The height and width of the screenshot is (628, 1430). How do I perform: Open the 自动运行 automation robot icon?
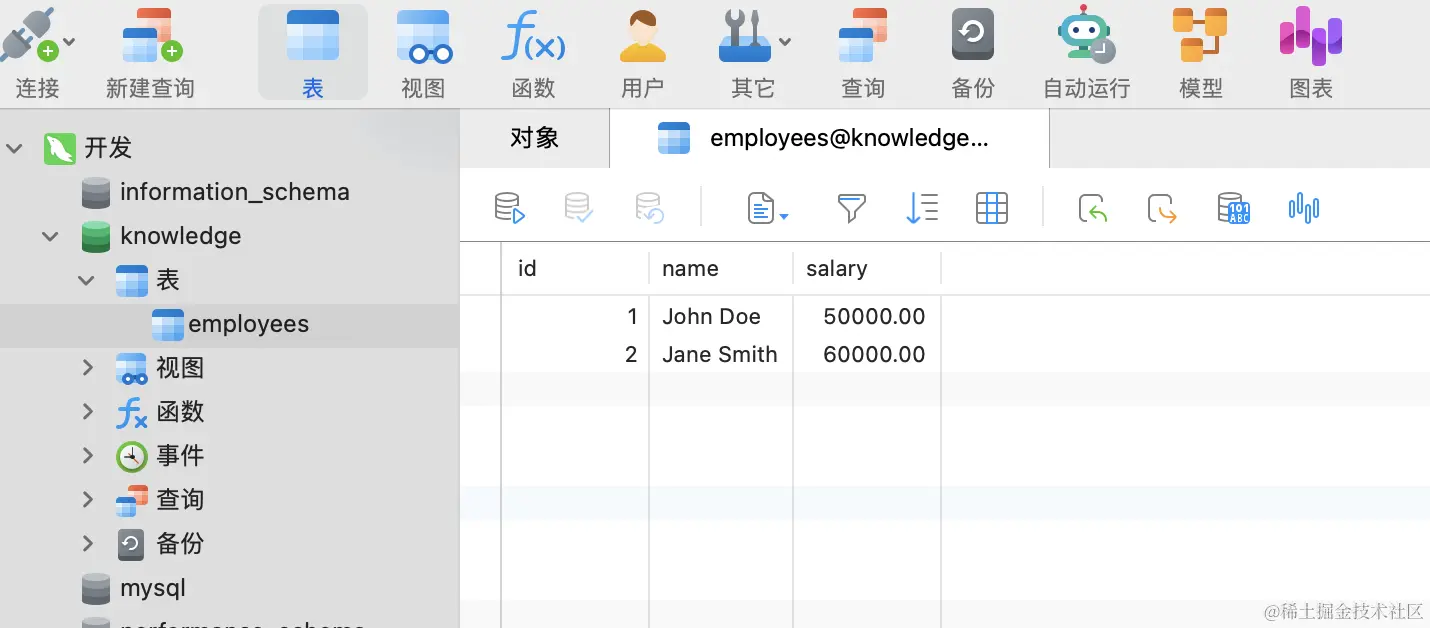tap(1087, 36)
